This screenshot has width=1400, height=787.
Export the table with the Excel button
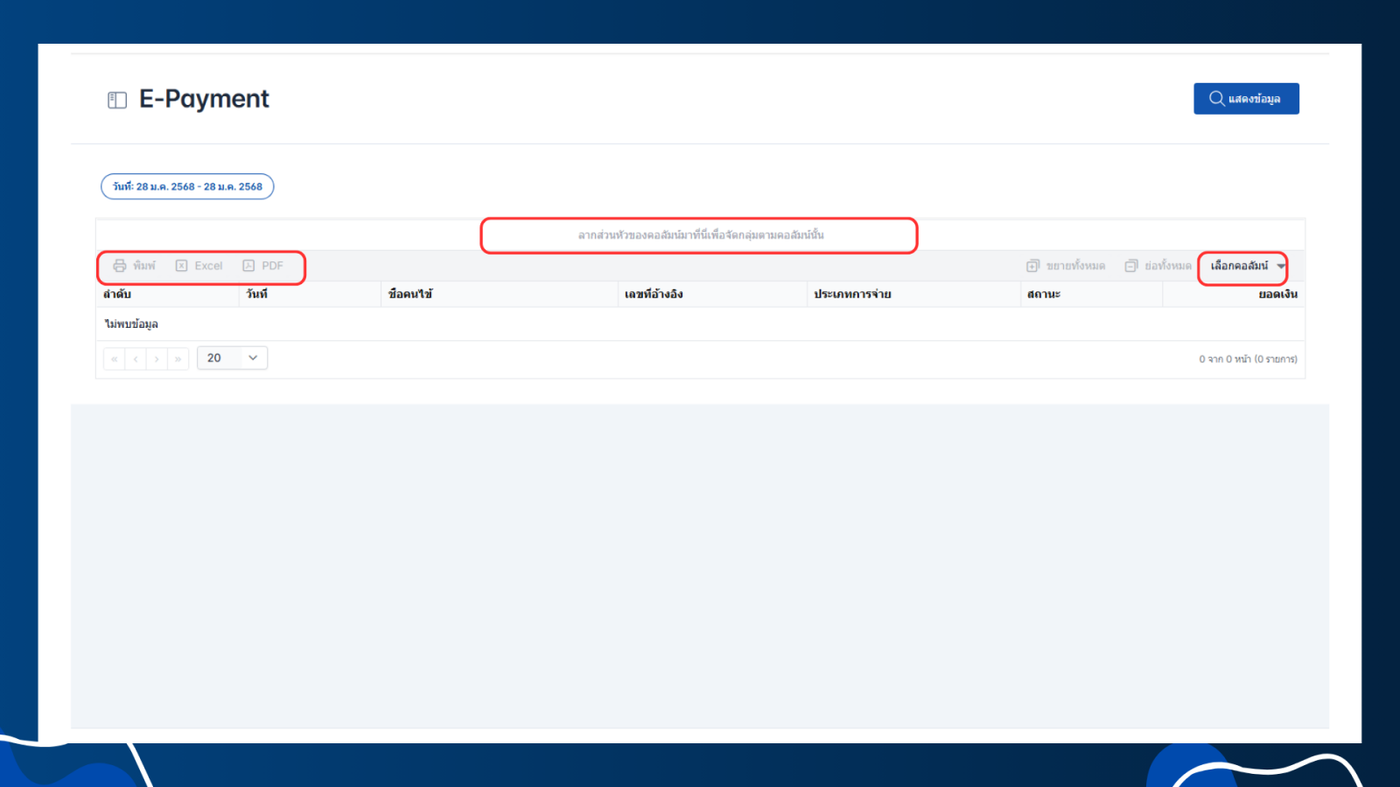coord(199,266)
